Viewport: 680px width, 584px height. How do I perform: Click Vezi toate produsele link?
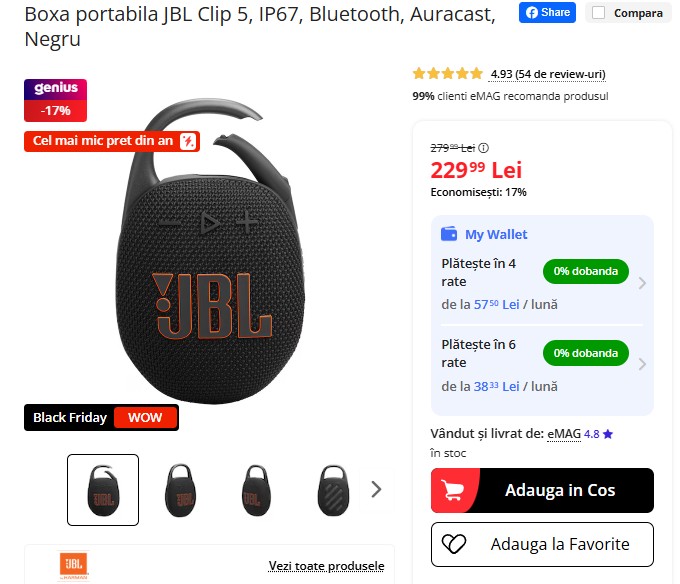326,566
